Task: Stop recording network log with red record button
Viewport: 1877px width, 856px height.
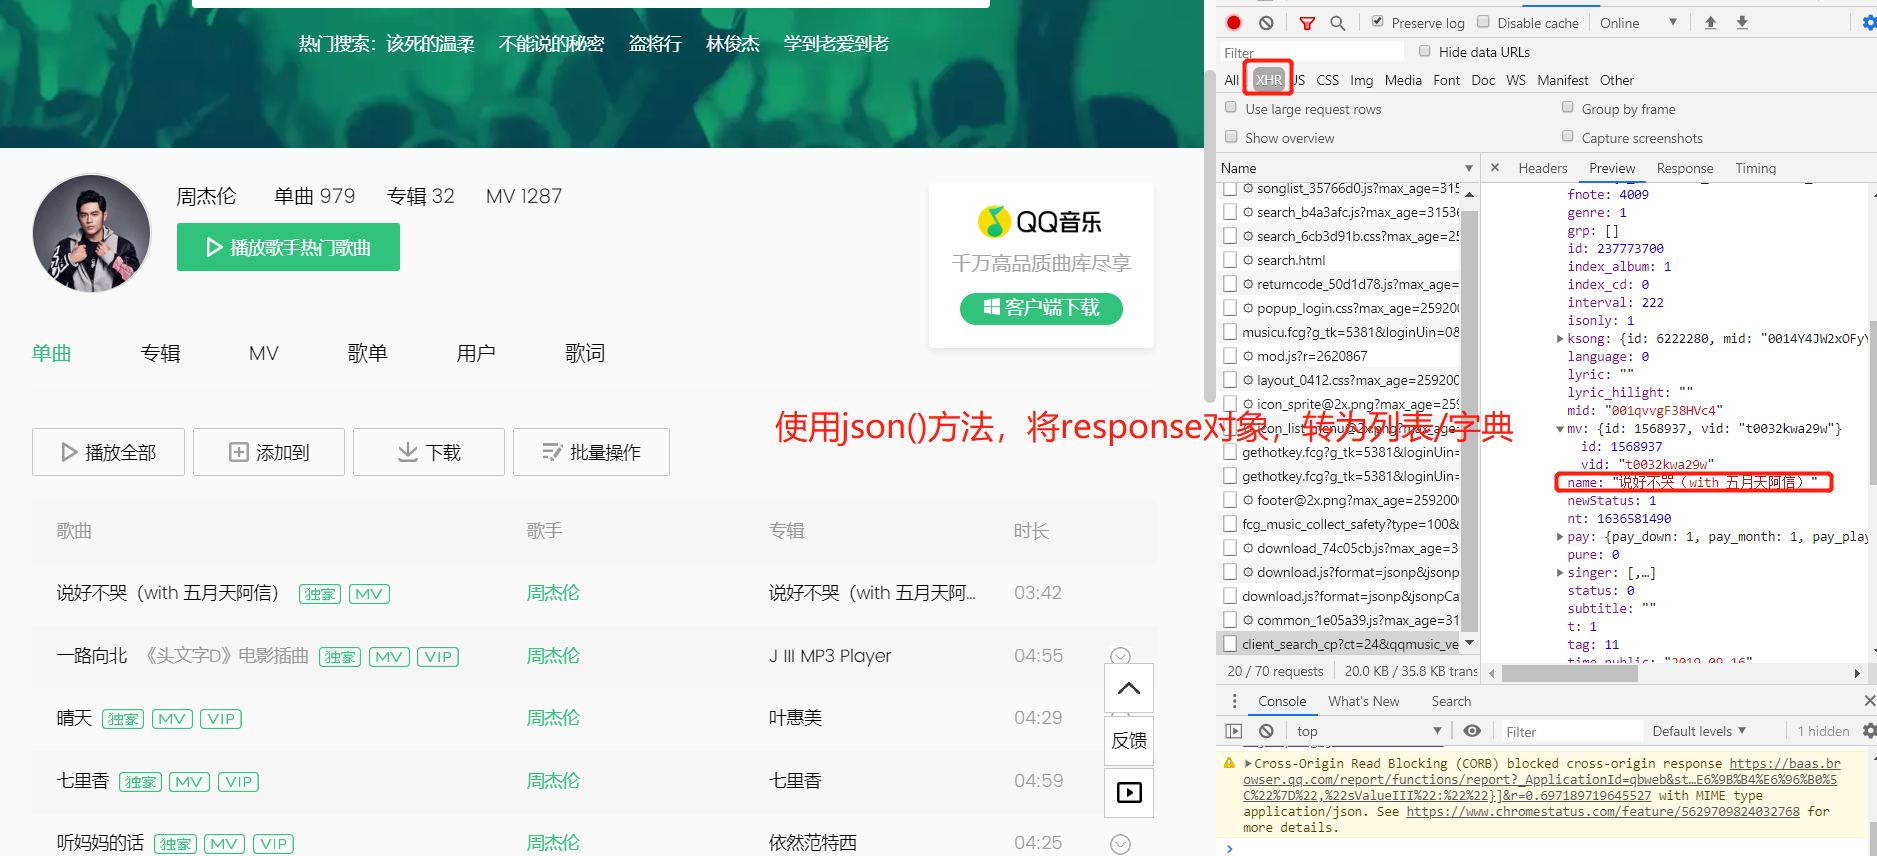Action: [1233, 23]
